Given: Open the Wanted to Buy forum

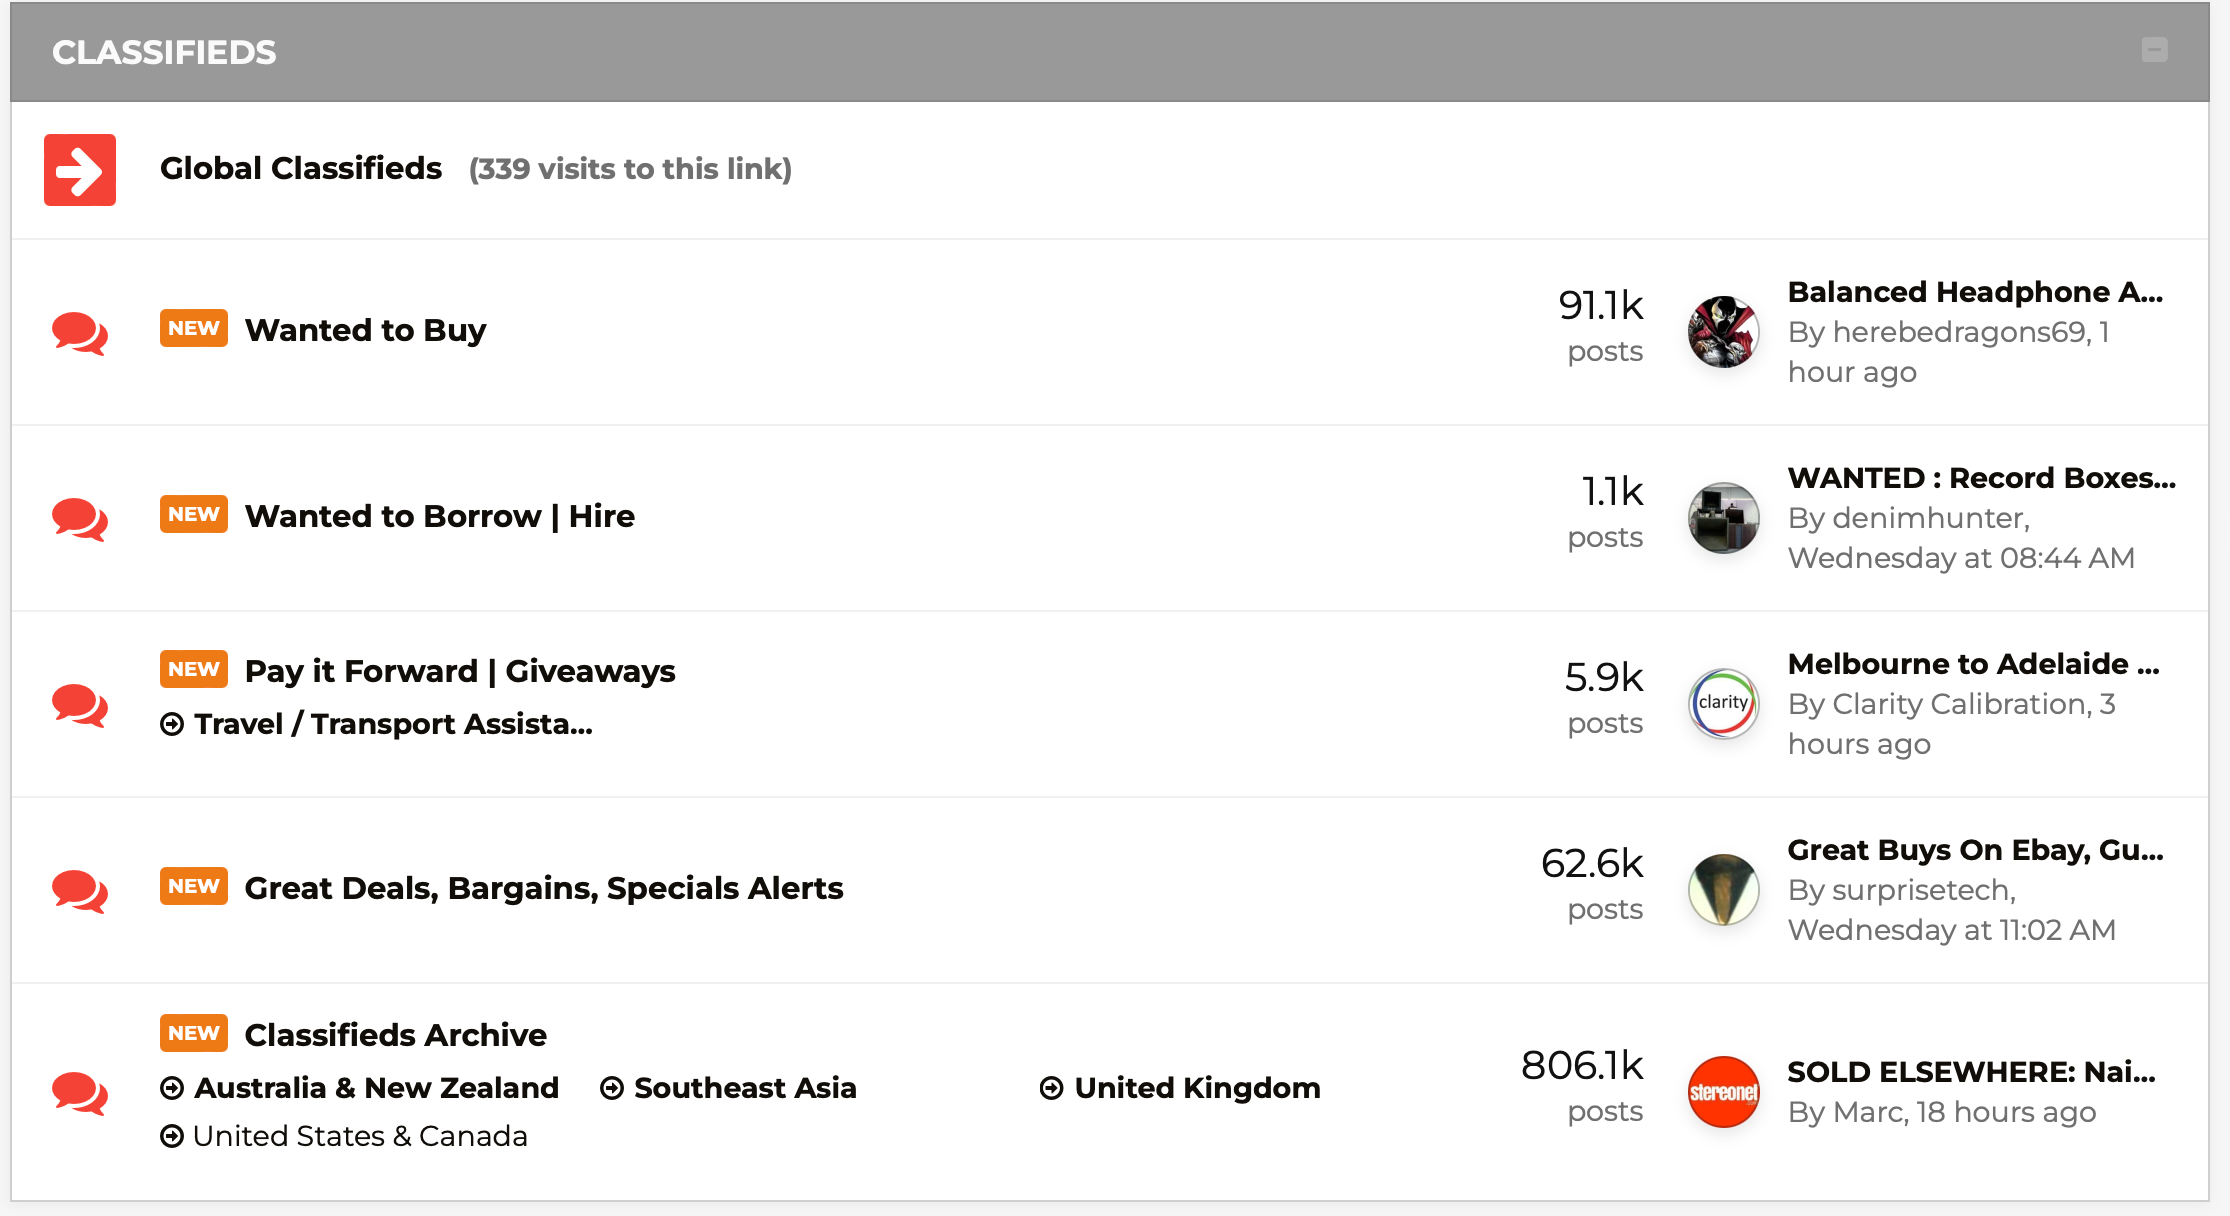Looking at the screenshot, I should [365, 330].
